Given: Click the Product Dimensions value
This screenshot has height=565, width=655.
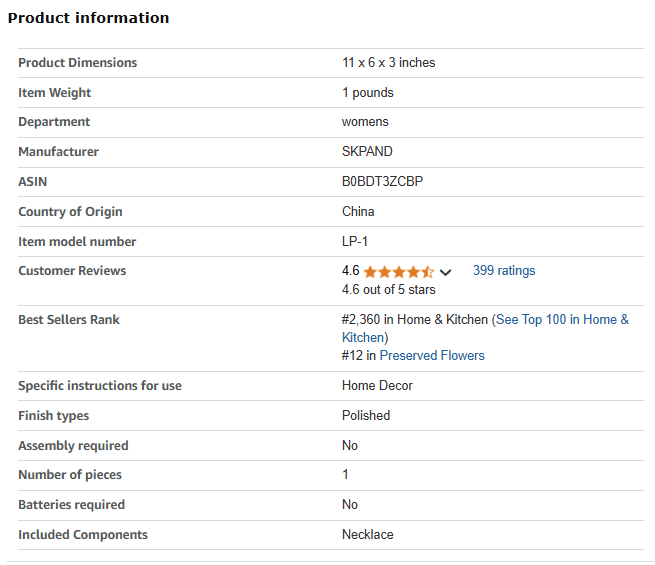Looking at the screenshot, I should pyautogui.click(x=388, y=63).
